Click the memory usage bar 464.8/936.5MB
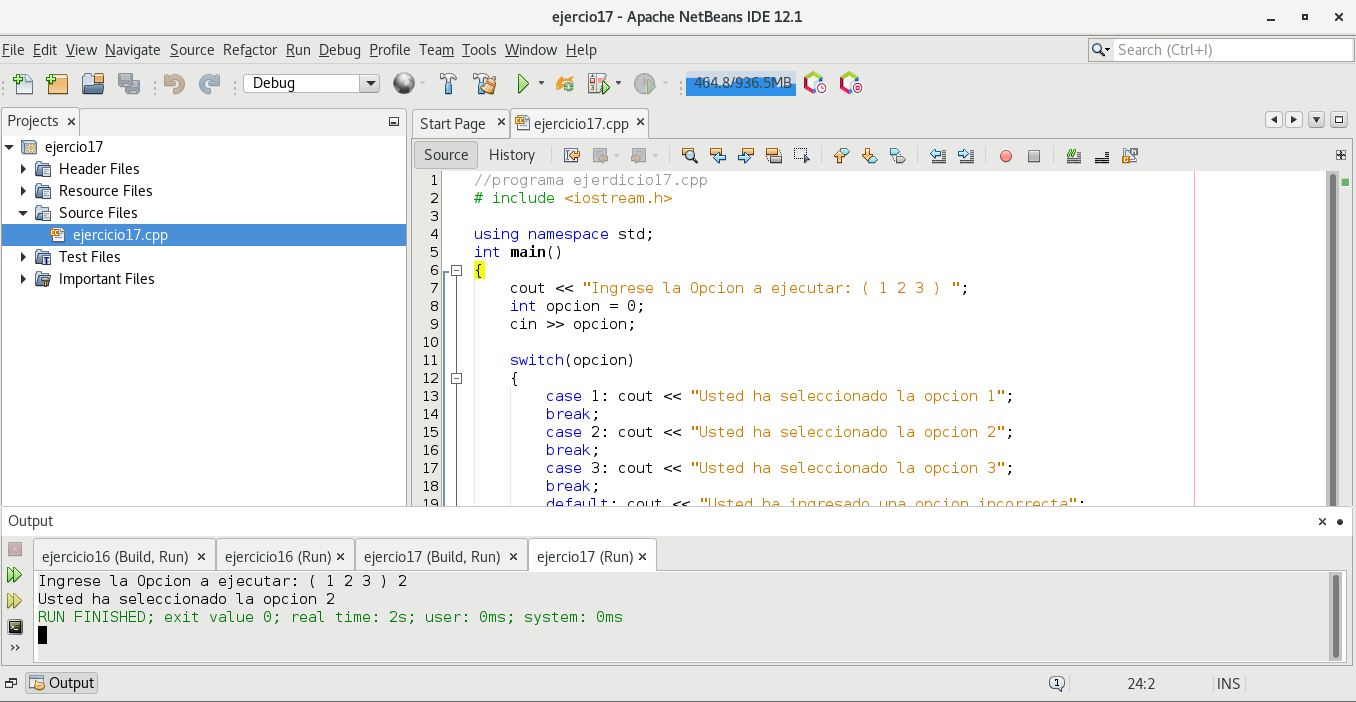The height and width of the screenshot is (702, 1356). click(741, 84)
